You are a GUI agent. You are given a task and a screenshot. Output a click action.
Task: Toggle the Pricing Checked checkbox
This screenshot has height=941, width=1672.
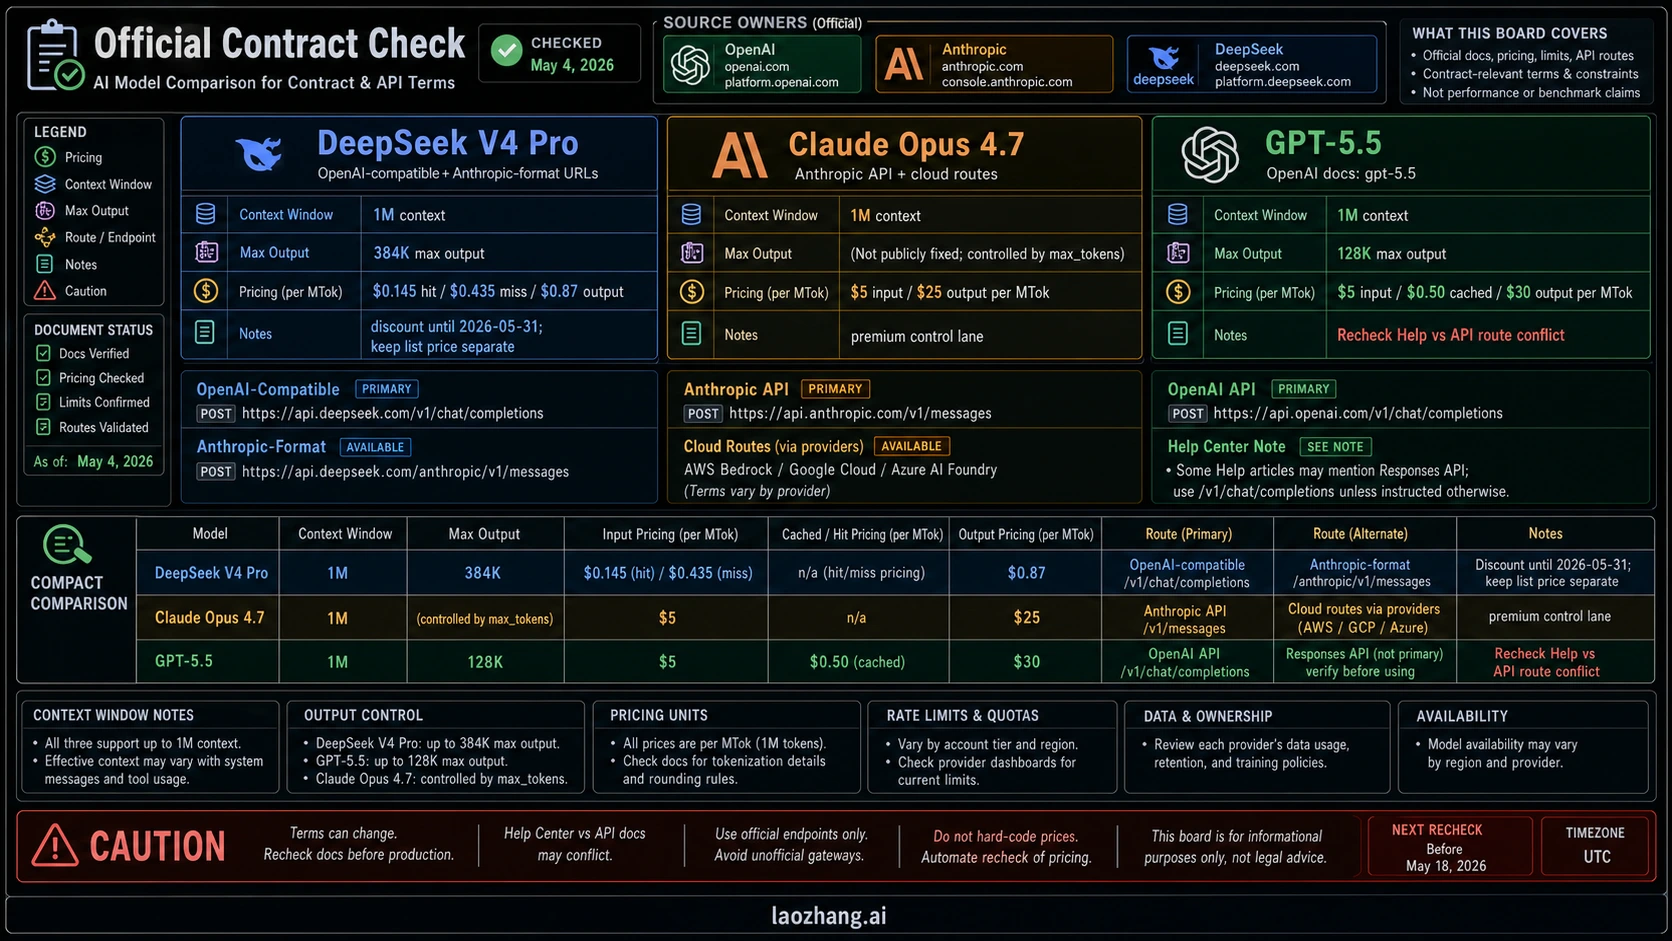pyautogui.click(x=43, y=378)
